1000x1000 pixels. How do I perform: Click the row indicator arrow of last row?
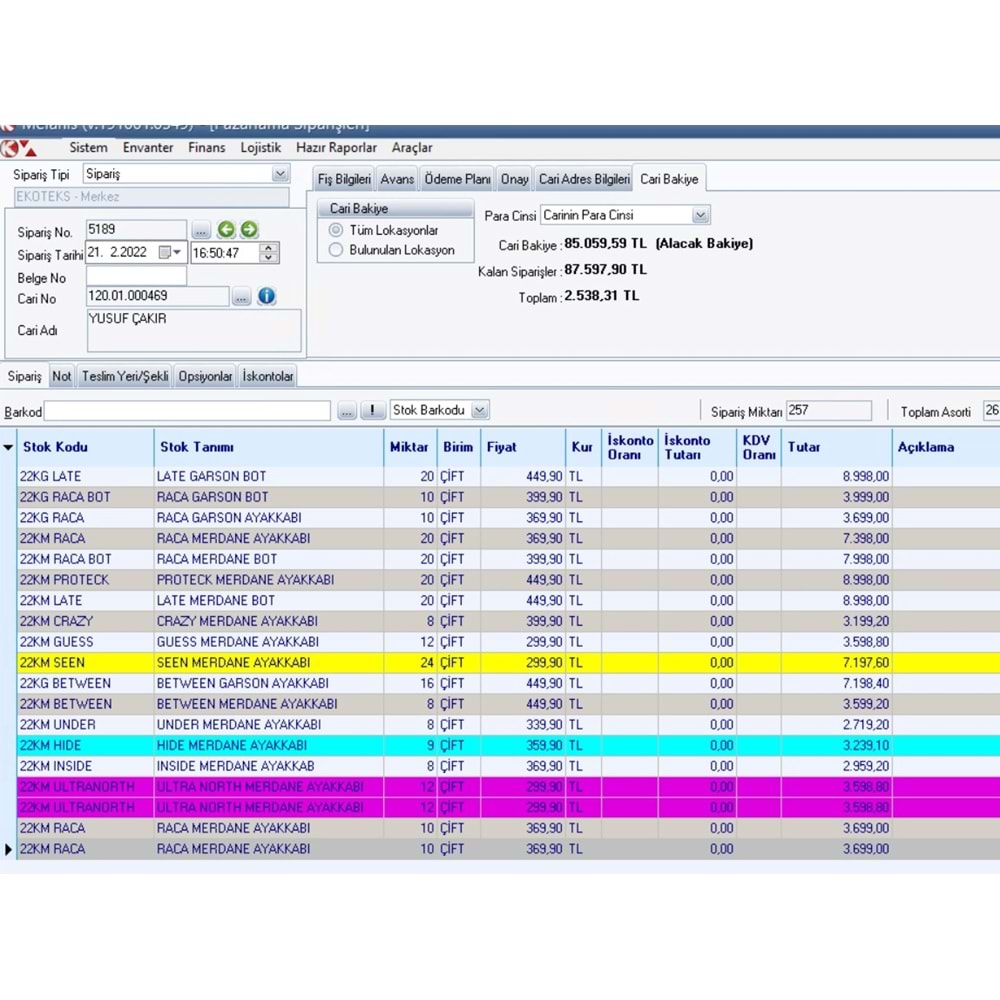pos(8,849)
